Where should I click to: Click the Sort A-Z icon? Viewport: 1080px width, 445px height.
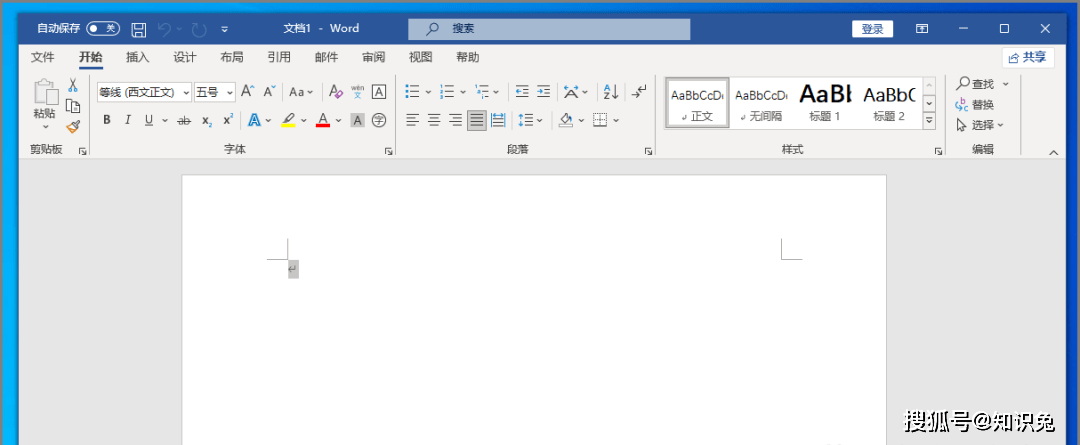tap(610, 92)
